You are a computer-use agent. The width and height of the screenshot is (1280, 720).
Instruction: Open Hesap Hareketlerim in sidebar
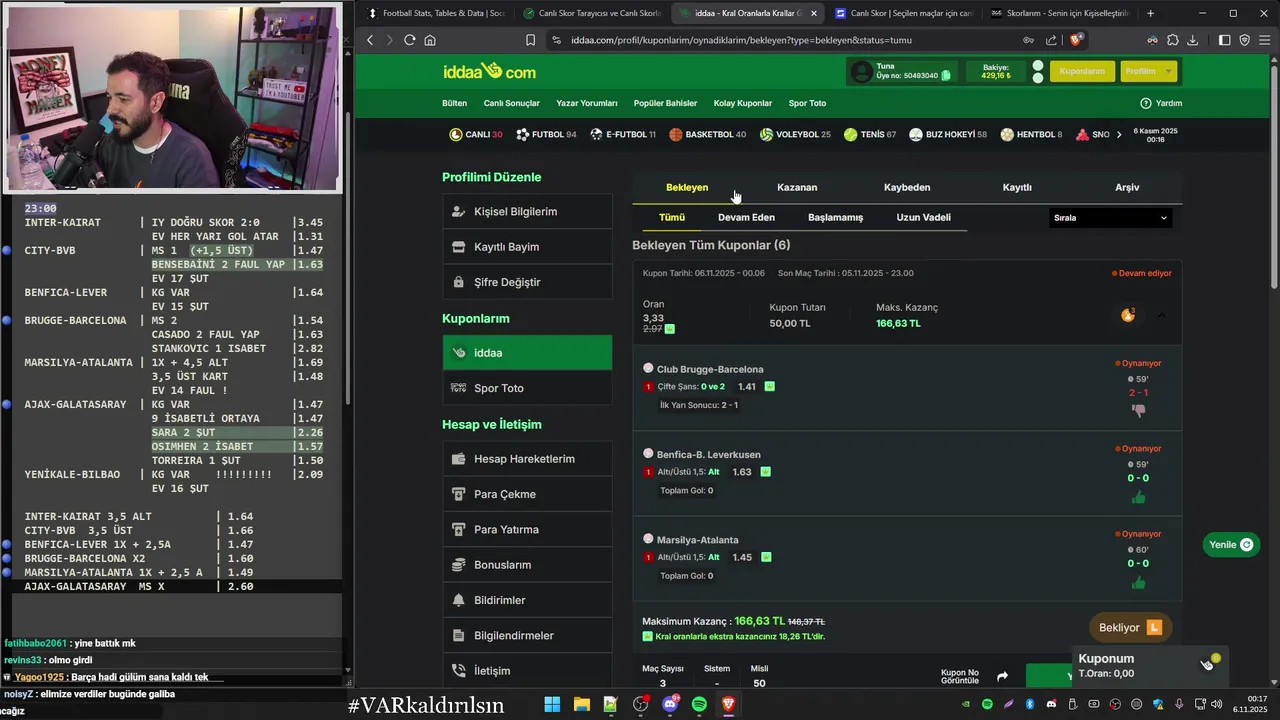click(527, 459)
